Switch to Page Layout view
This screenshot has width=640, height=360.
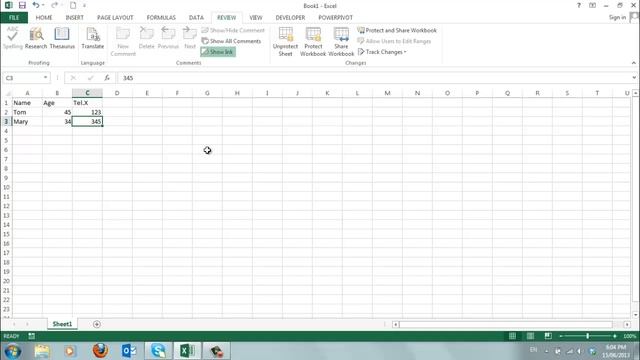pyautogui.click(x=530, y=336)
